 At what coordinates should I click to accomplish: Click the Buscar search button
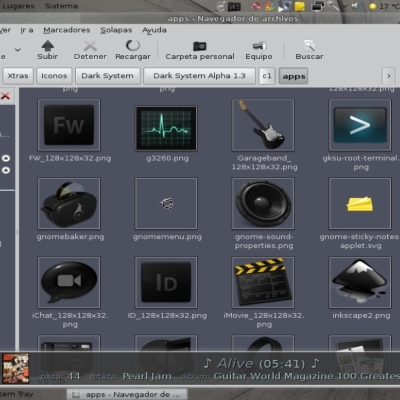tap(309, 50)
